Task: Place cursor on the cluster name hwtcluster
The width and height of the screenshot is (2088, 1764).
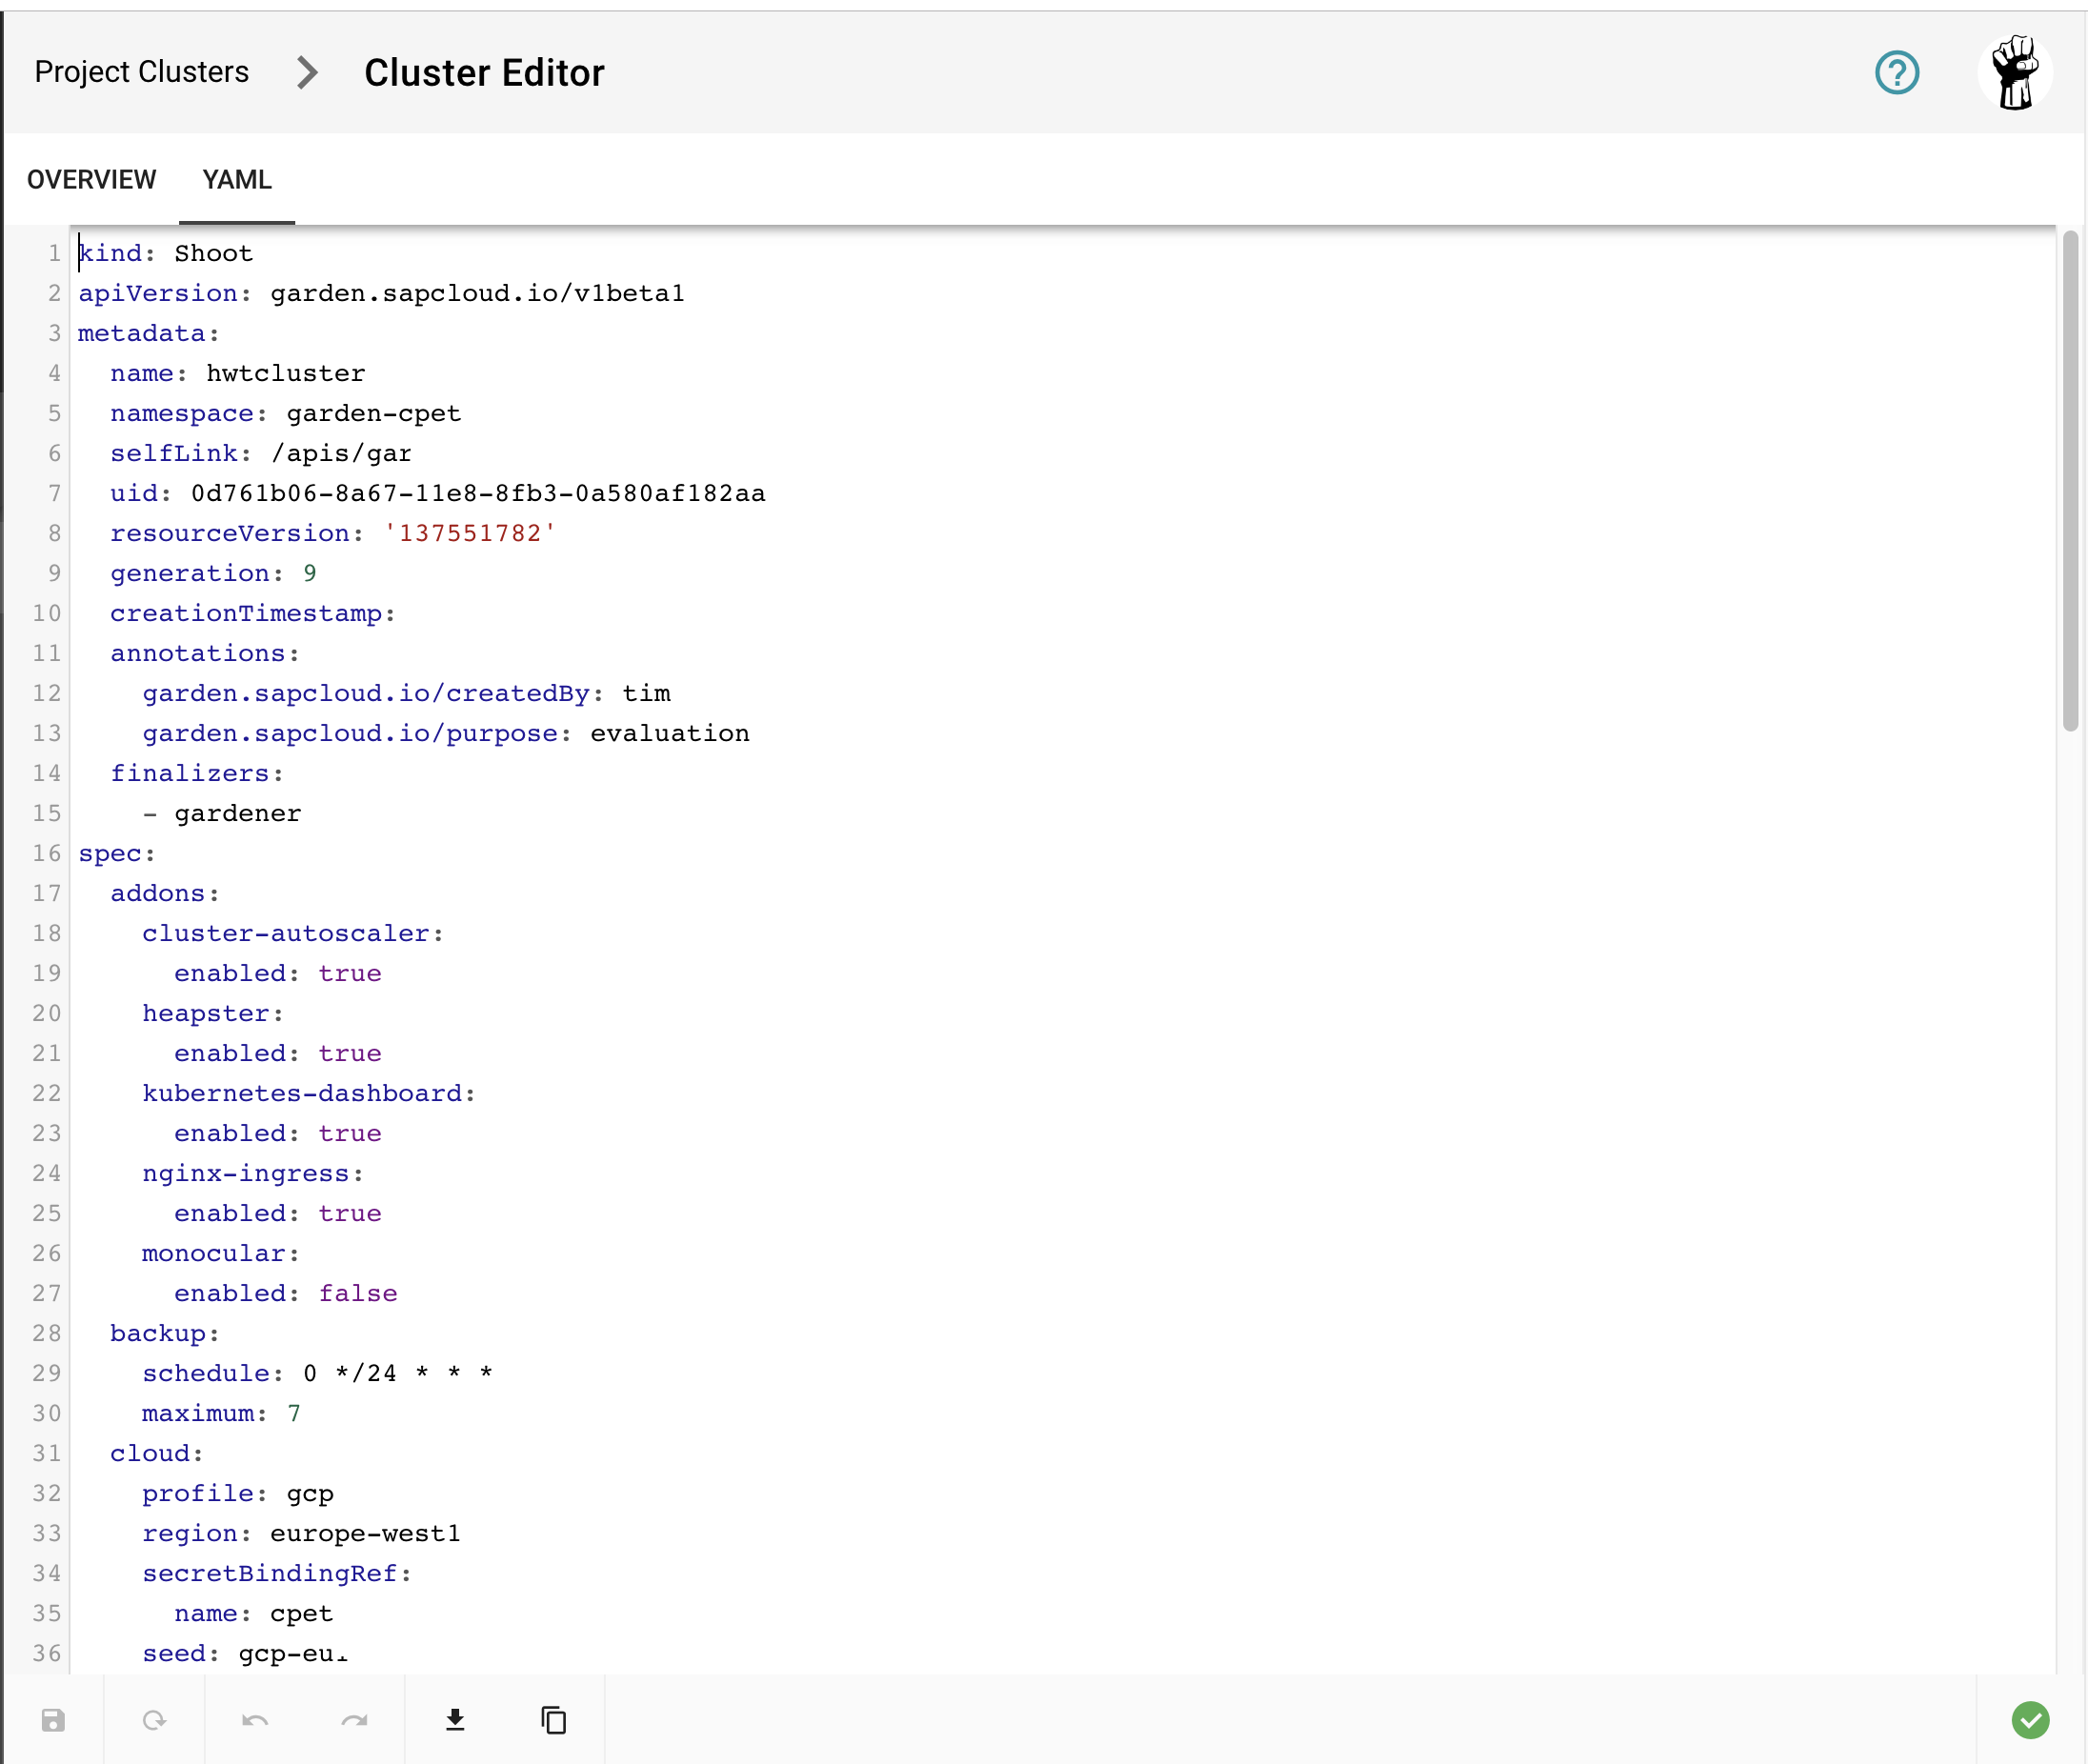Action: coord(285,373)
